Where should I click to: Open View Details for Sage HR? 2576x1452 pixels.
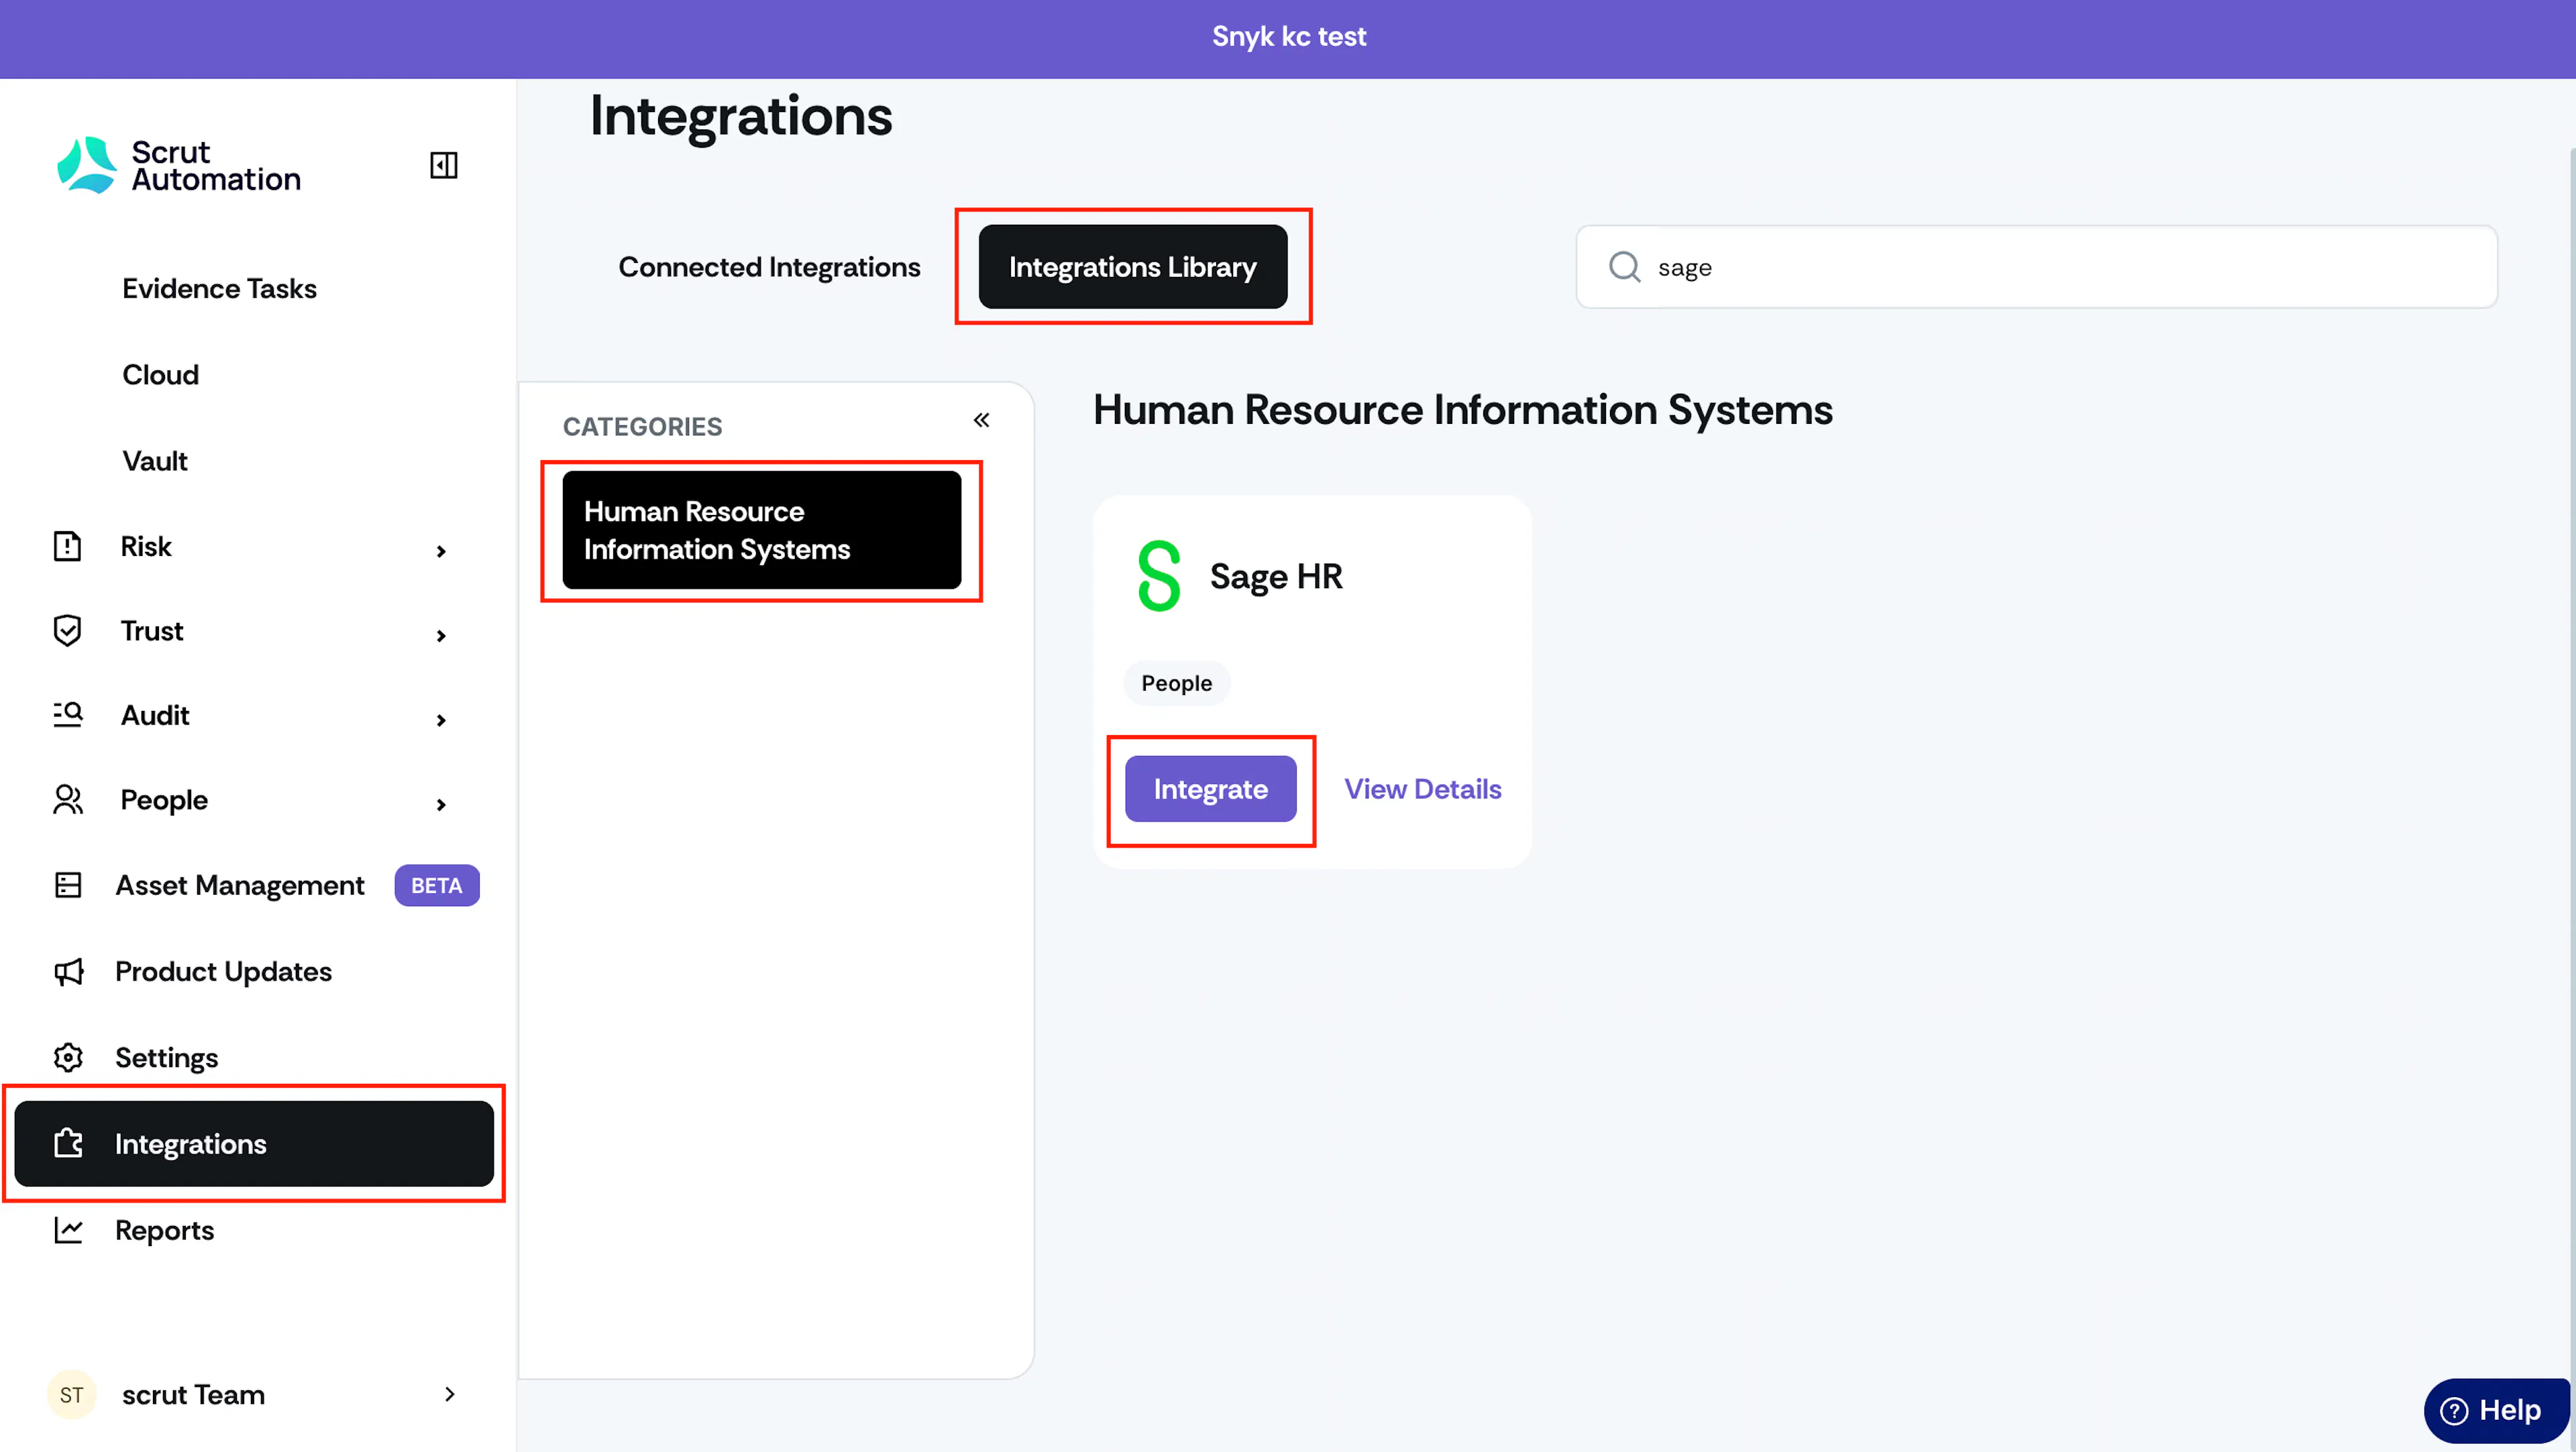[x=1422, y=789]
